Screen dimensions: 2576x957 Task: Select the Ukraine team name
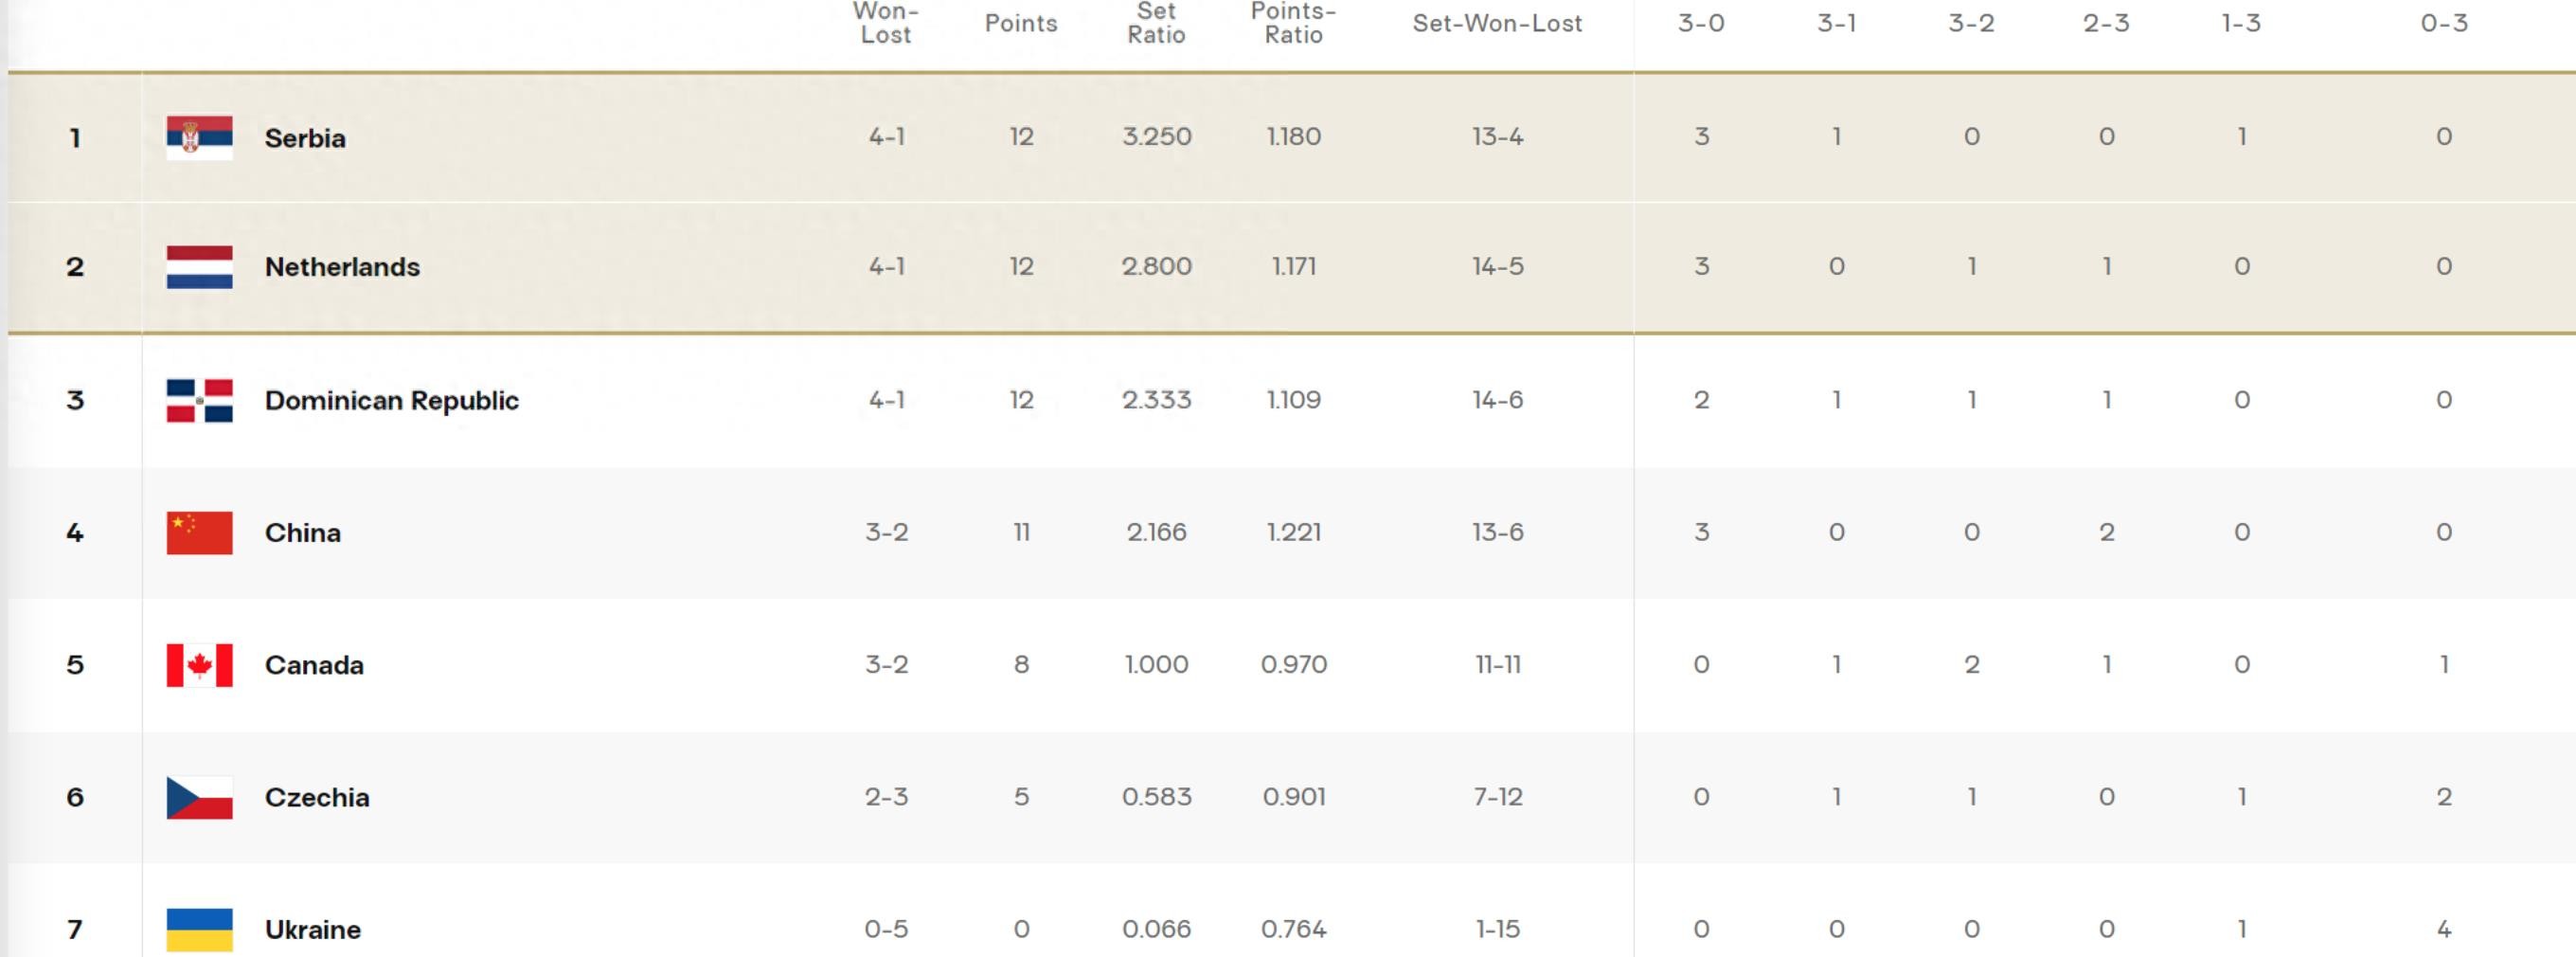(x=312, y=929)
